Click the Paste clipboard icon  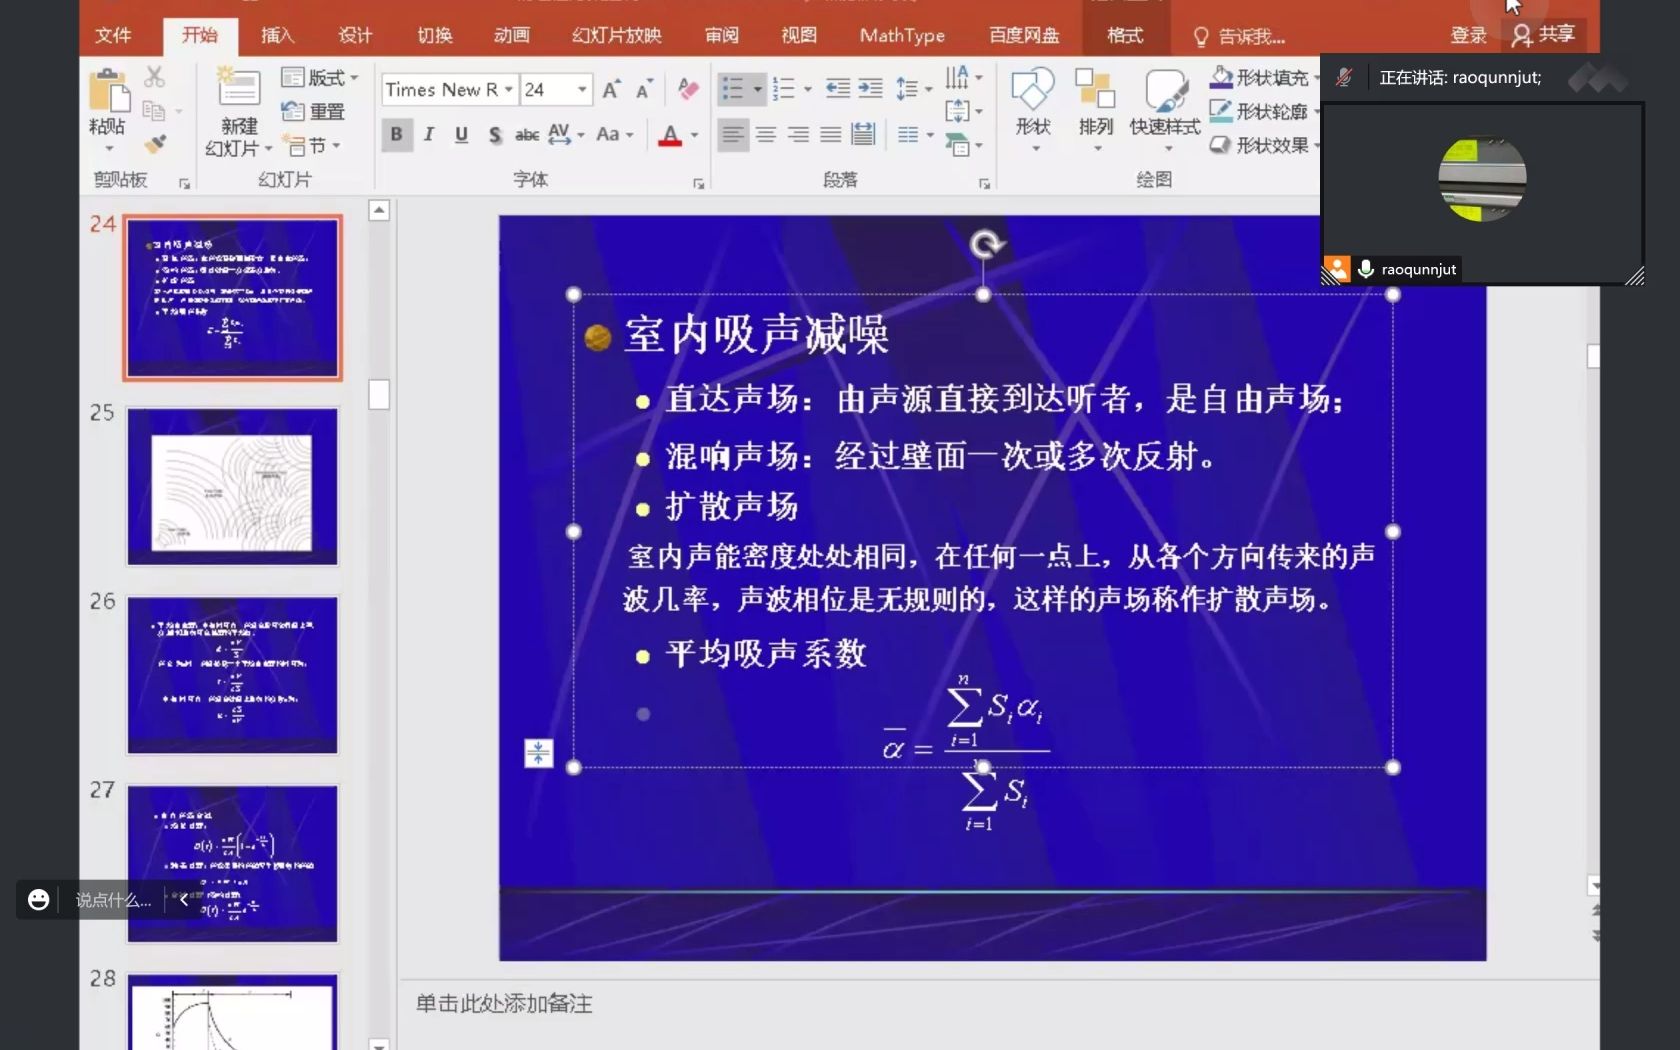tap(108, 90)
